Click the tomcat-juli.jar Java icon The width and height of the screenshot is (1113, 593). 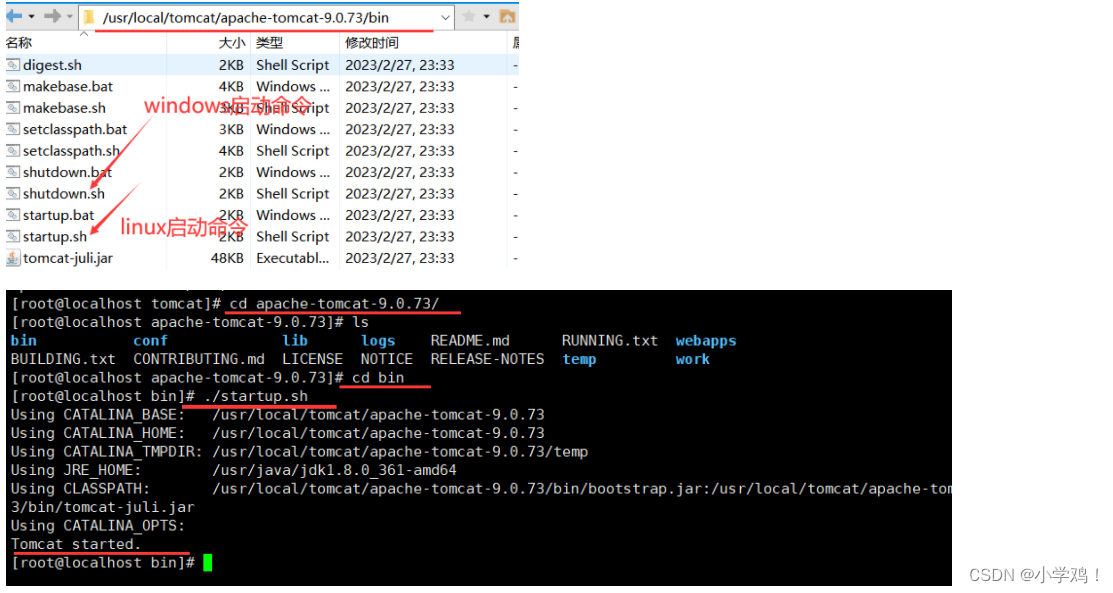[13, 258]
